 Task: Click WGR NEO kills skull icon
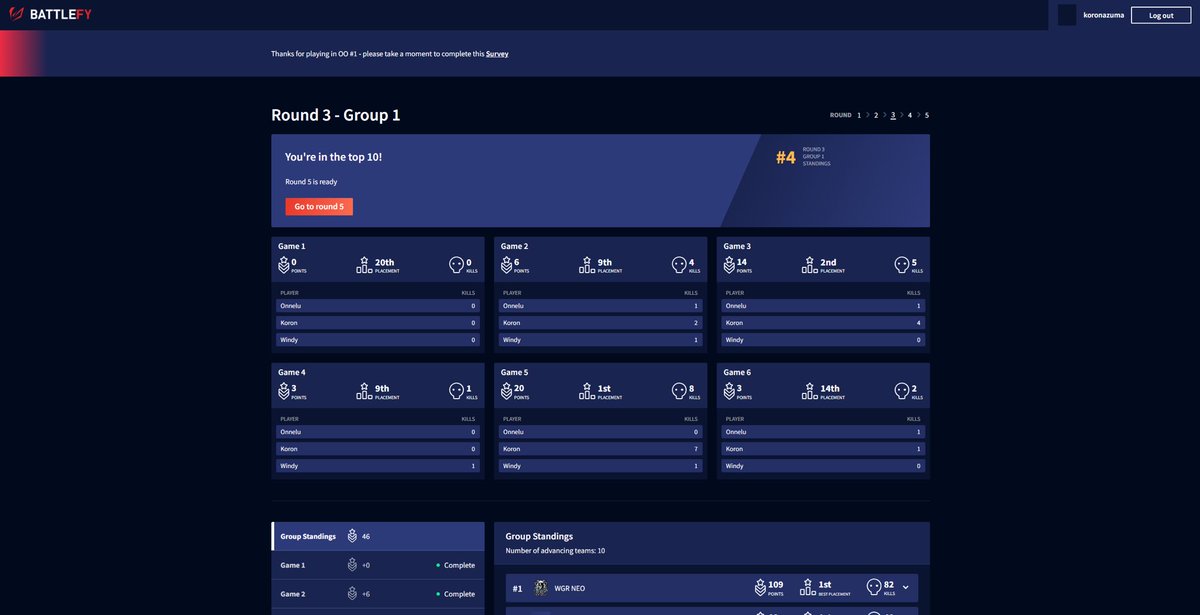coord(873,588)
